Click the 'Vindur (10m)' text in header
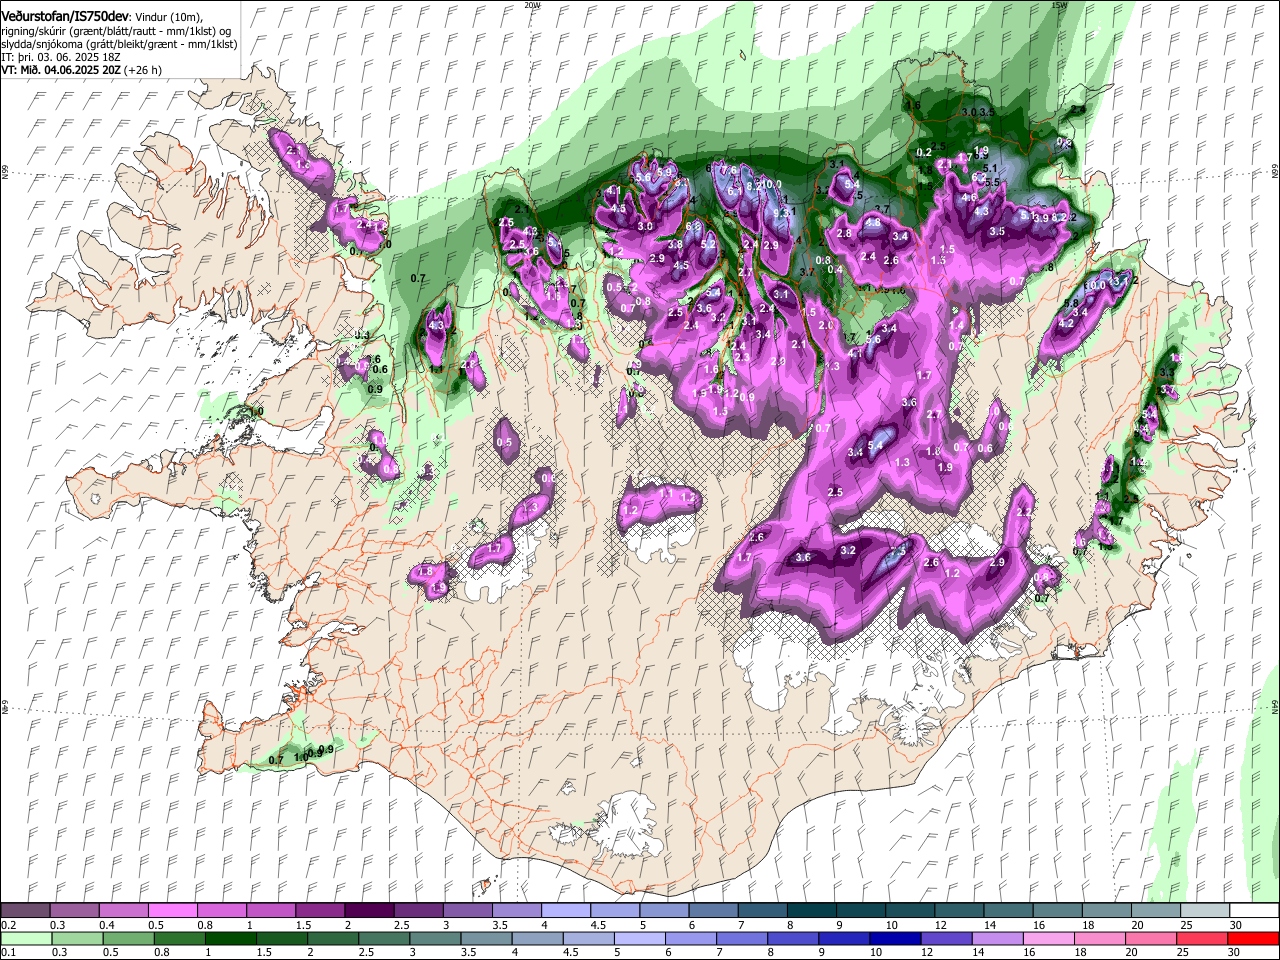This screenshot has width=1280, height=960. 168,17
